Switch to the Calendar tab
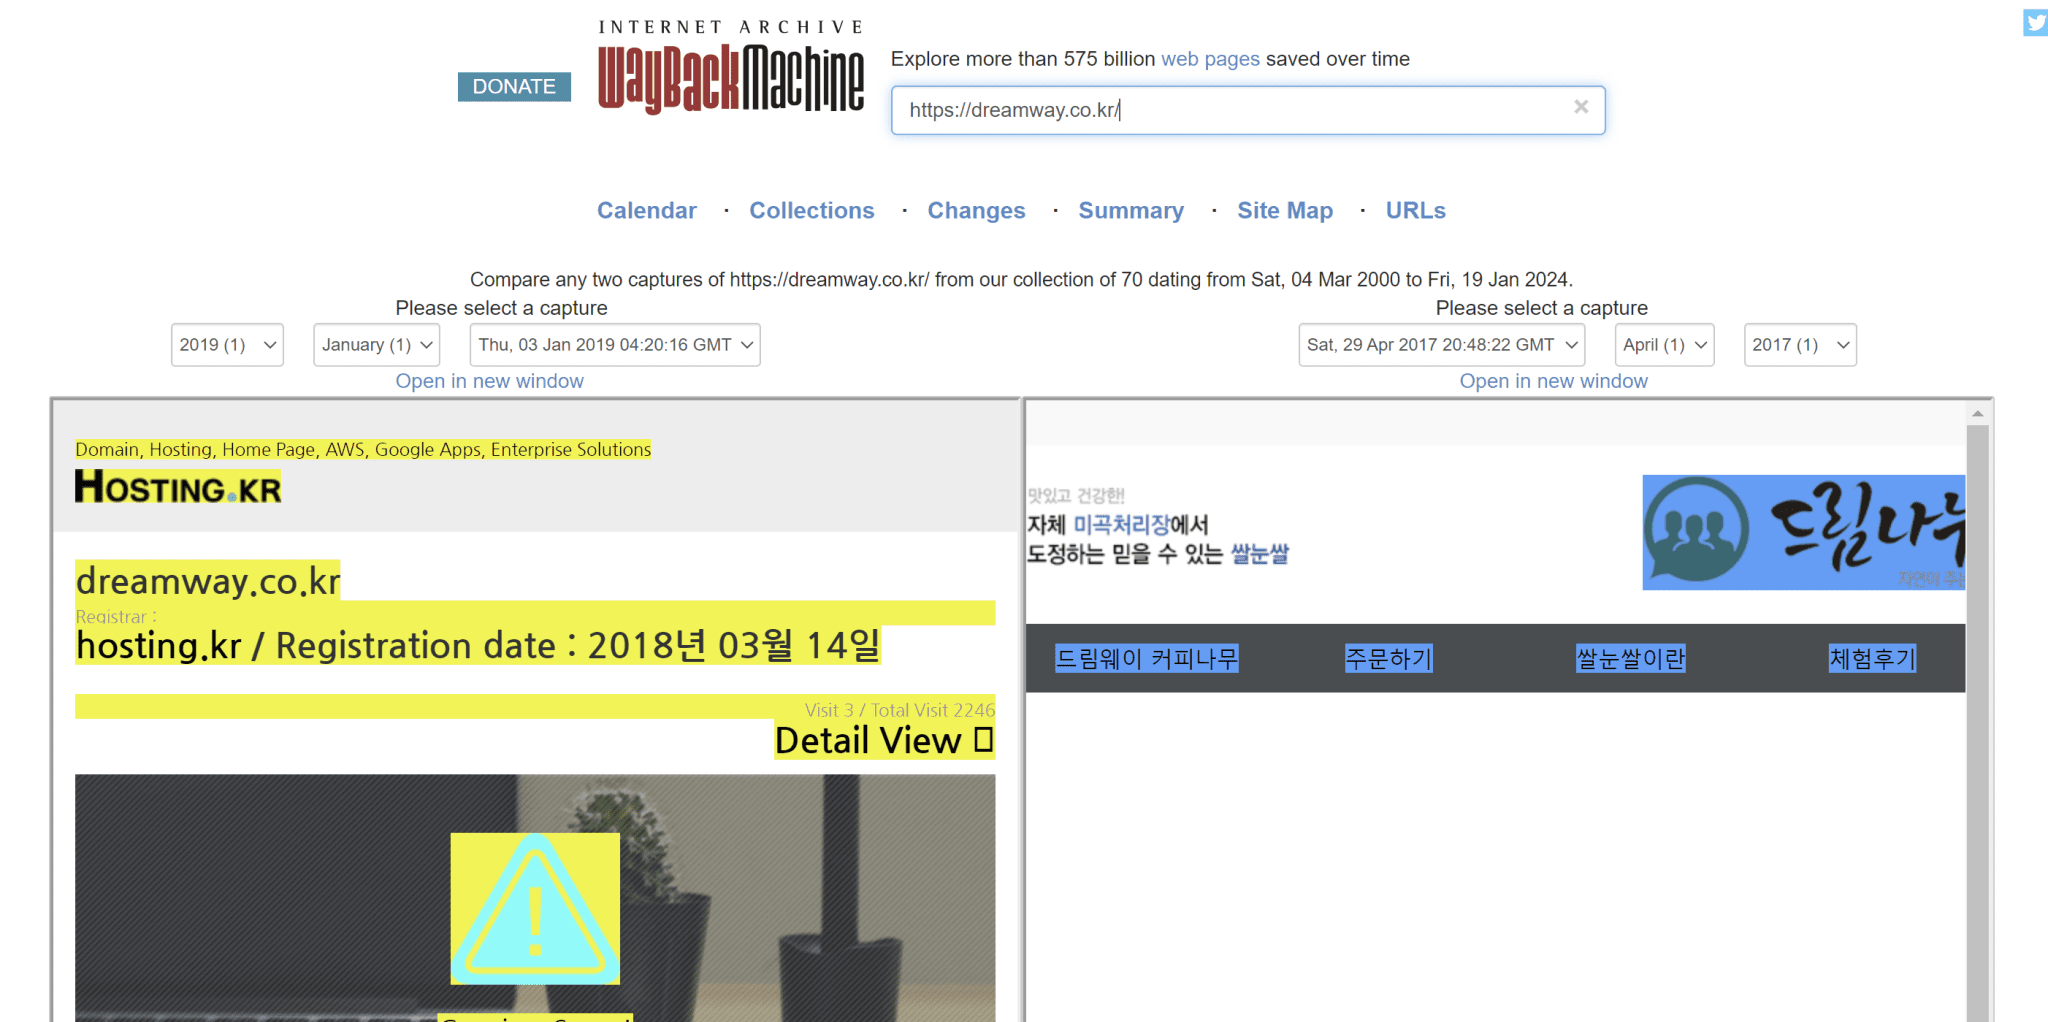 [647, 210]
